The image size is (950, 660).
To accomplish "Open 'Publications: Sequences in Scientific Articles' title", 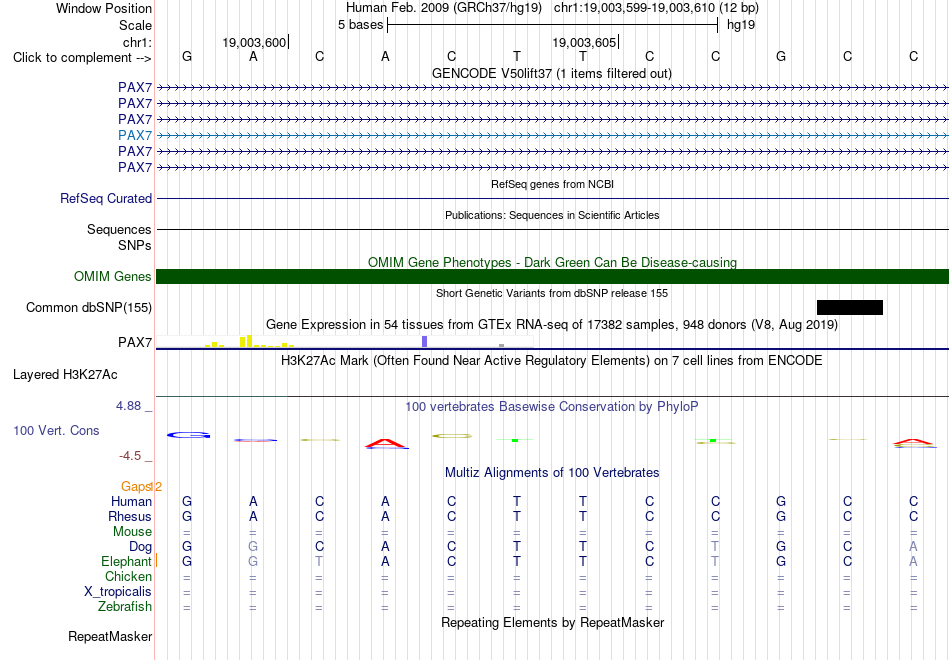I will [x=552, y=215].
